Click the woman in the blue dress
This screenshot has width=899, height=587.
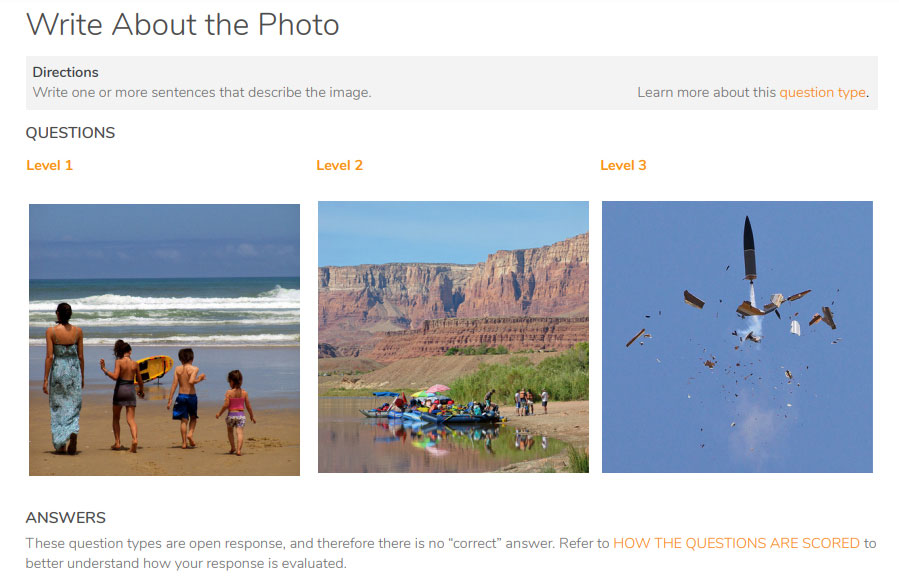pos(64,378)
